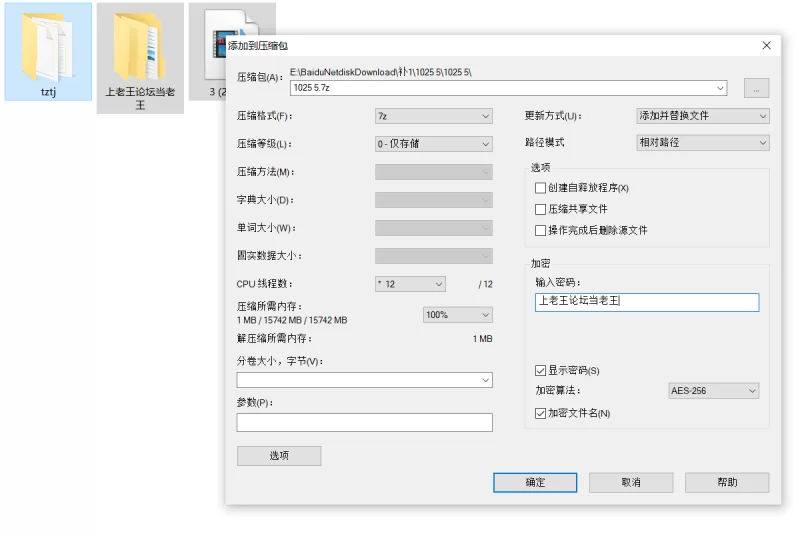Cancel with the 取消 button
800x536 pixels.
coord(631,482)
